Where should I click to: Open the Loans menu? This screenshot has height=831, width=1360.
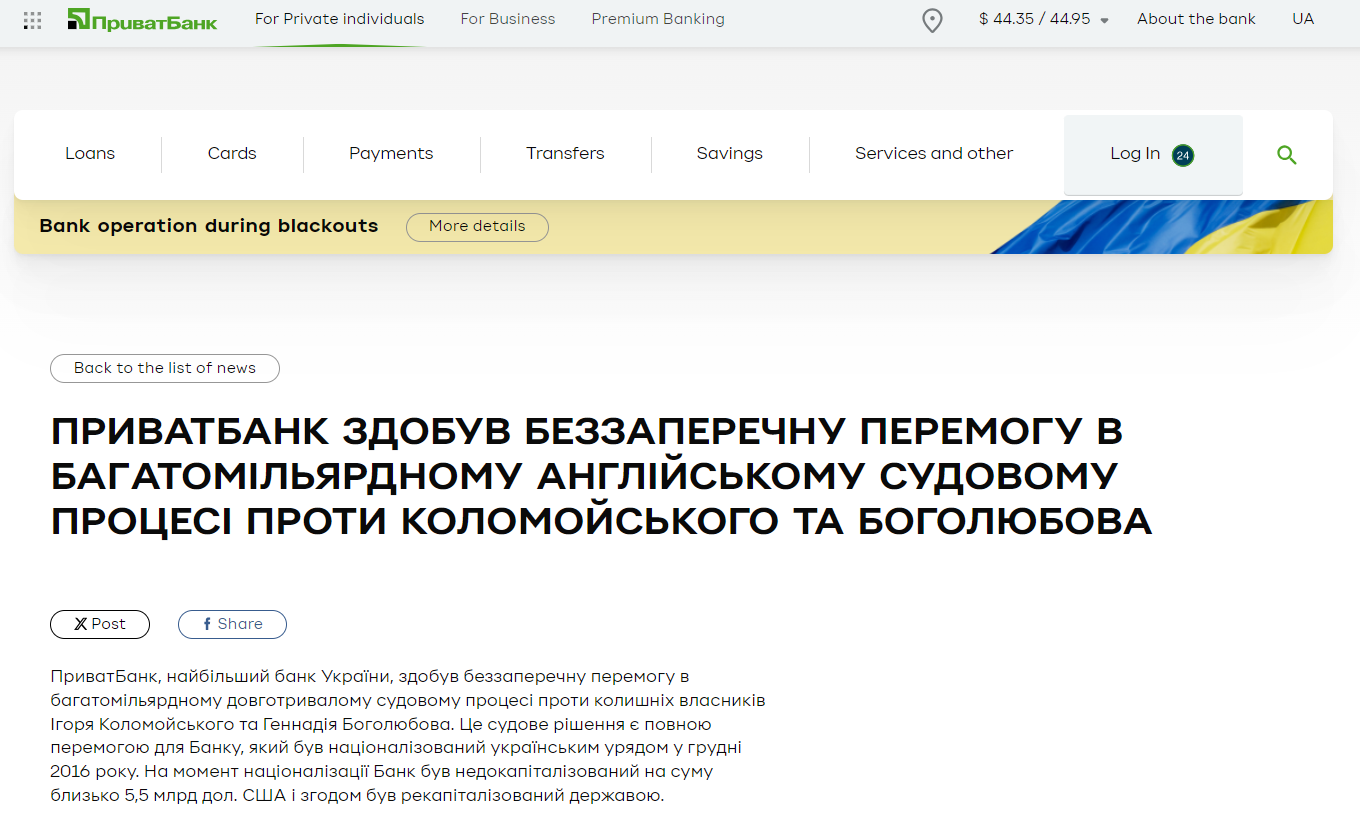(x=90, y=154)
